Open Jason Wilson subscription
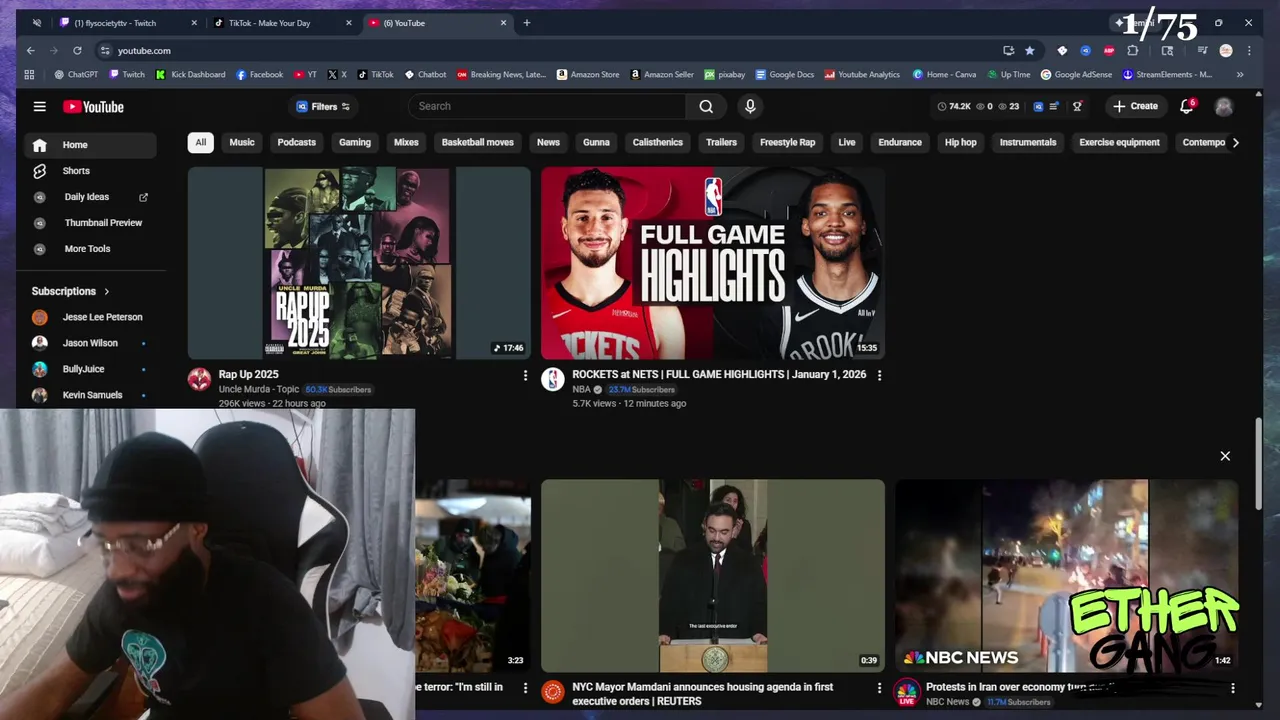The height and width of the screenshot is (720, 1280). (90, 343)
